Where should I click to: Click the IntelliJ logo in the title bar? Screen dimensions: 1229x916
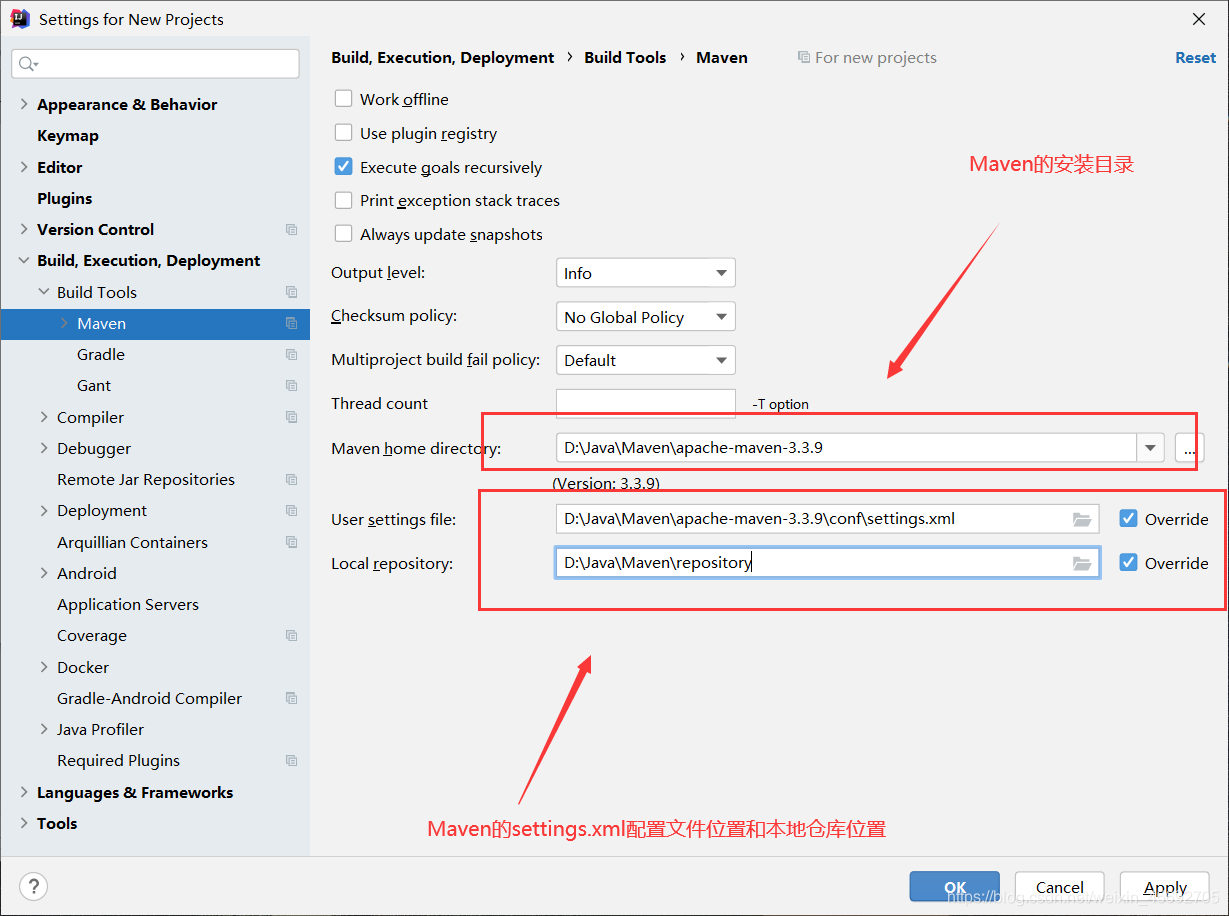[x=20, y=19]
